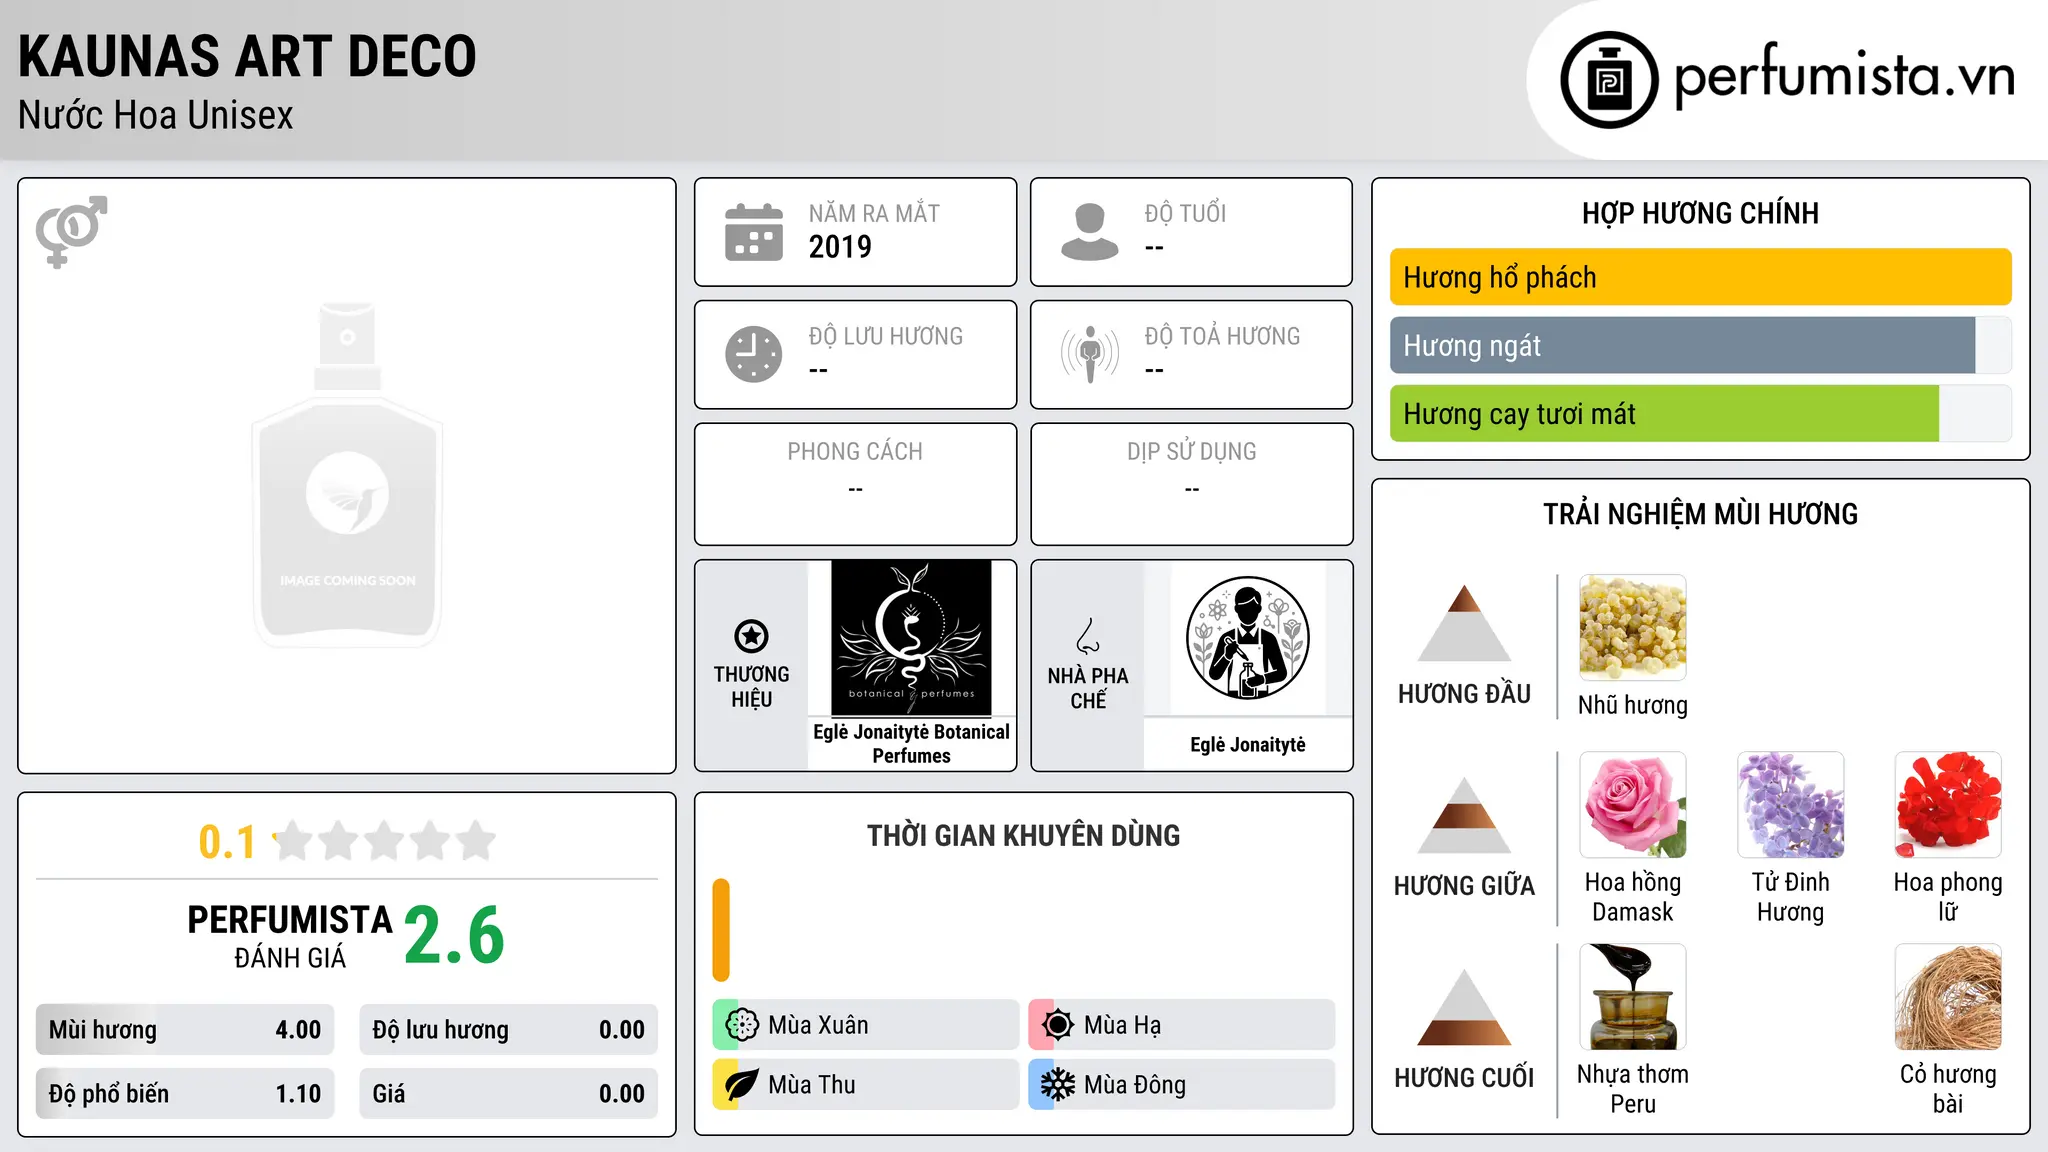Click the Trải nghiệm mùi hương heading
The image size is (2048, 1152).
pyautogui.click(x=1700, y=515)
